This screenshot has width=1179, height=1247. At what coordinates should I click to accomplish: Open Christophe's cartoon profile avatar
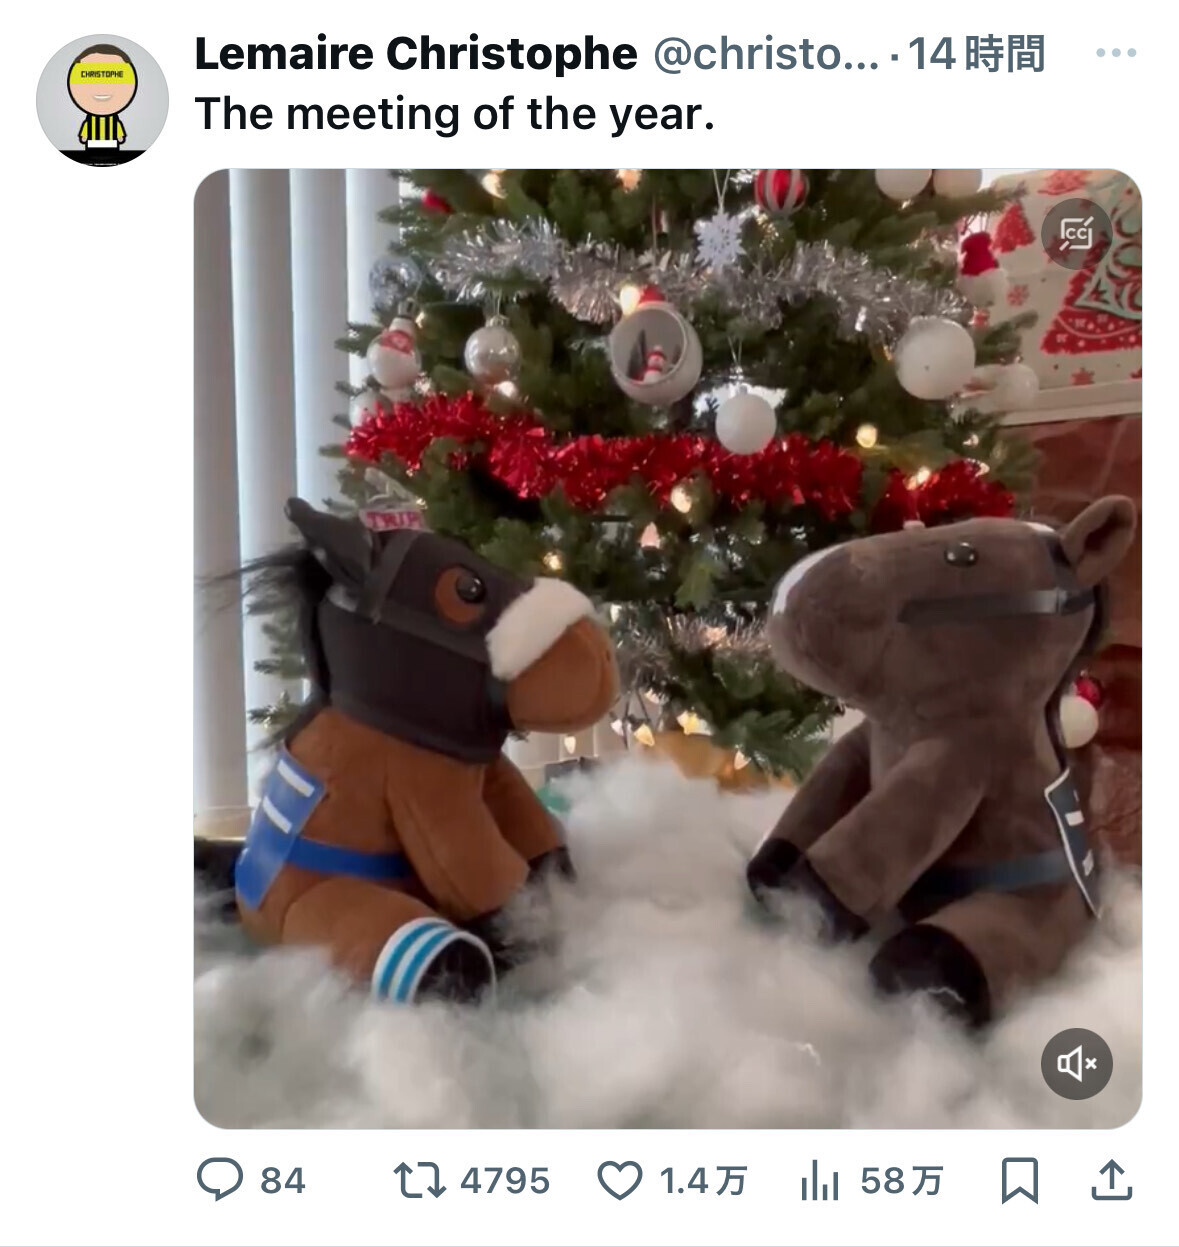coord(102,99)
